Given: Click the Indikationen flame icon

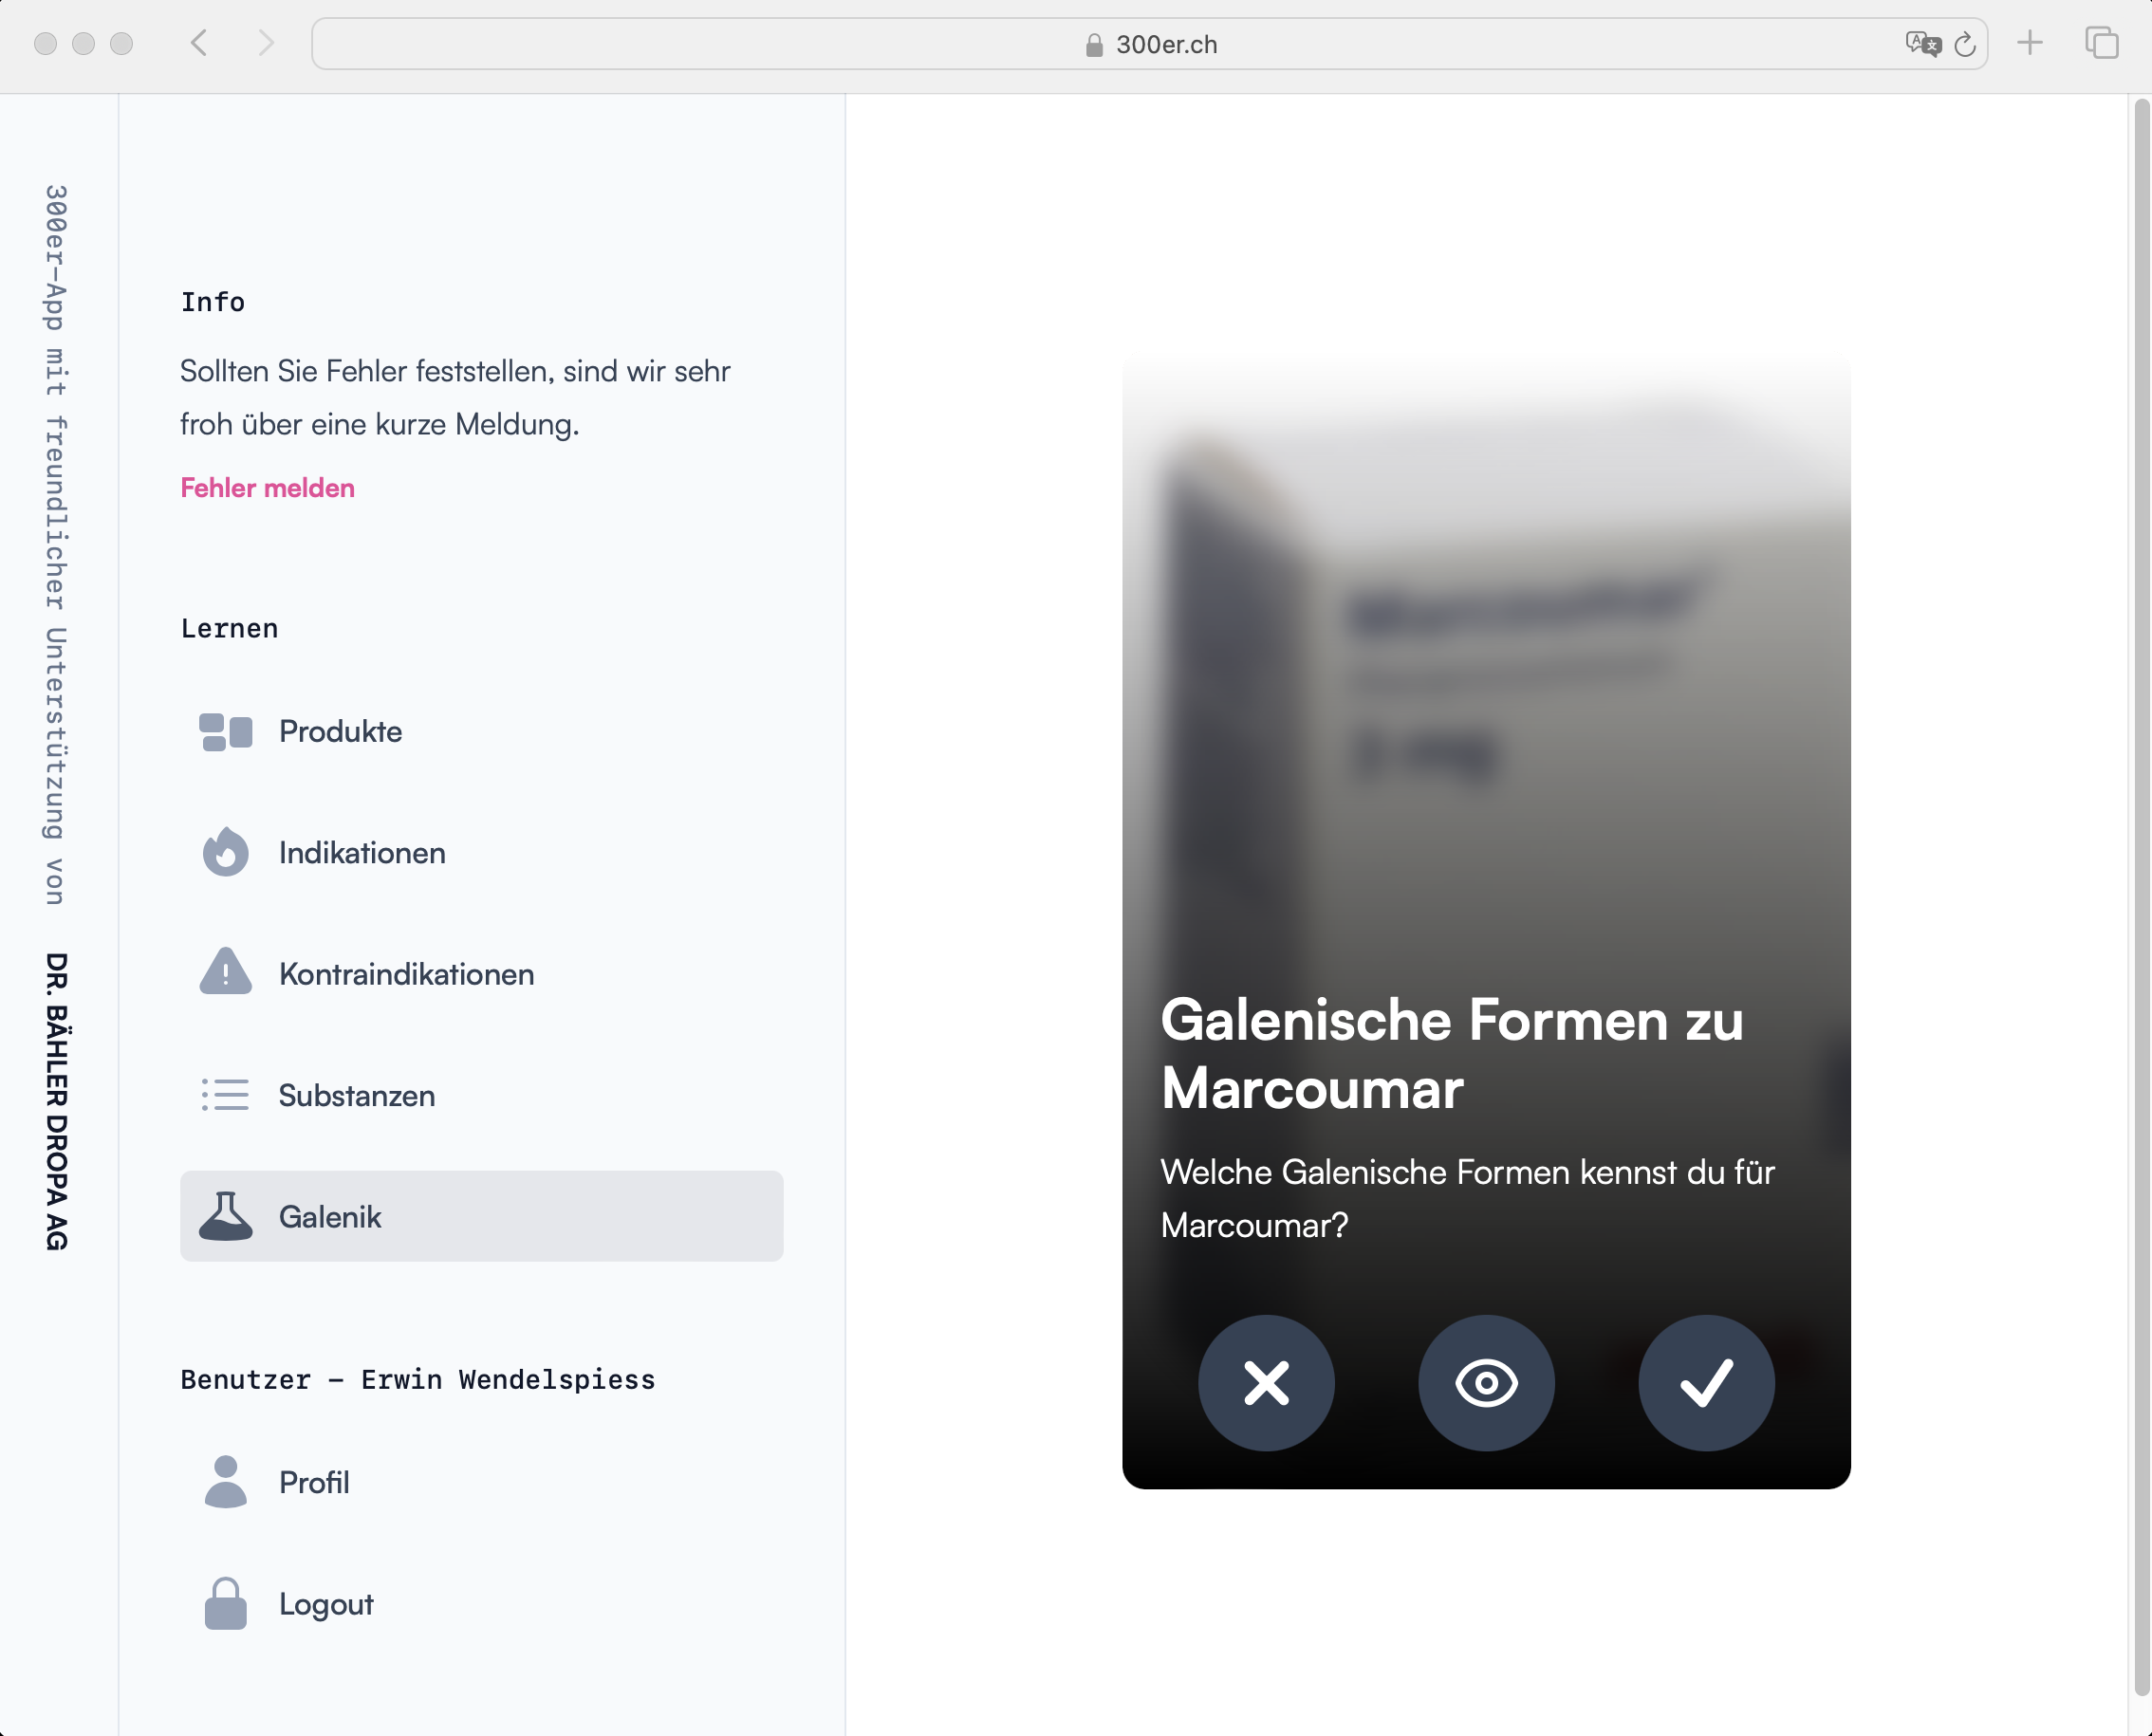Looking at the screenshot, I should coord(225,853).
